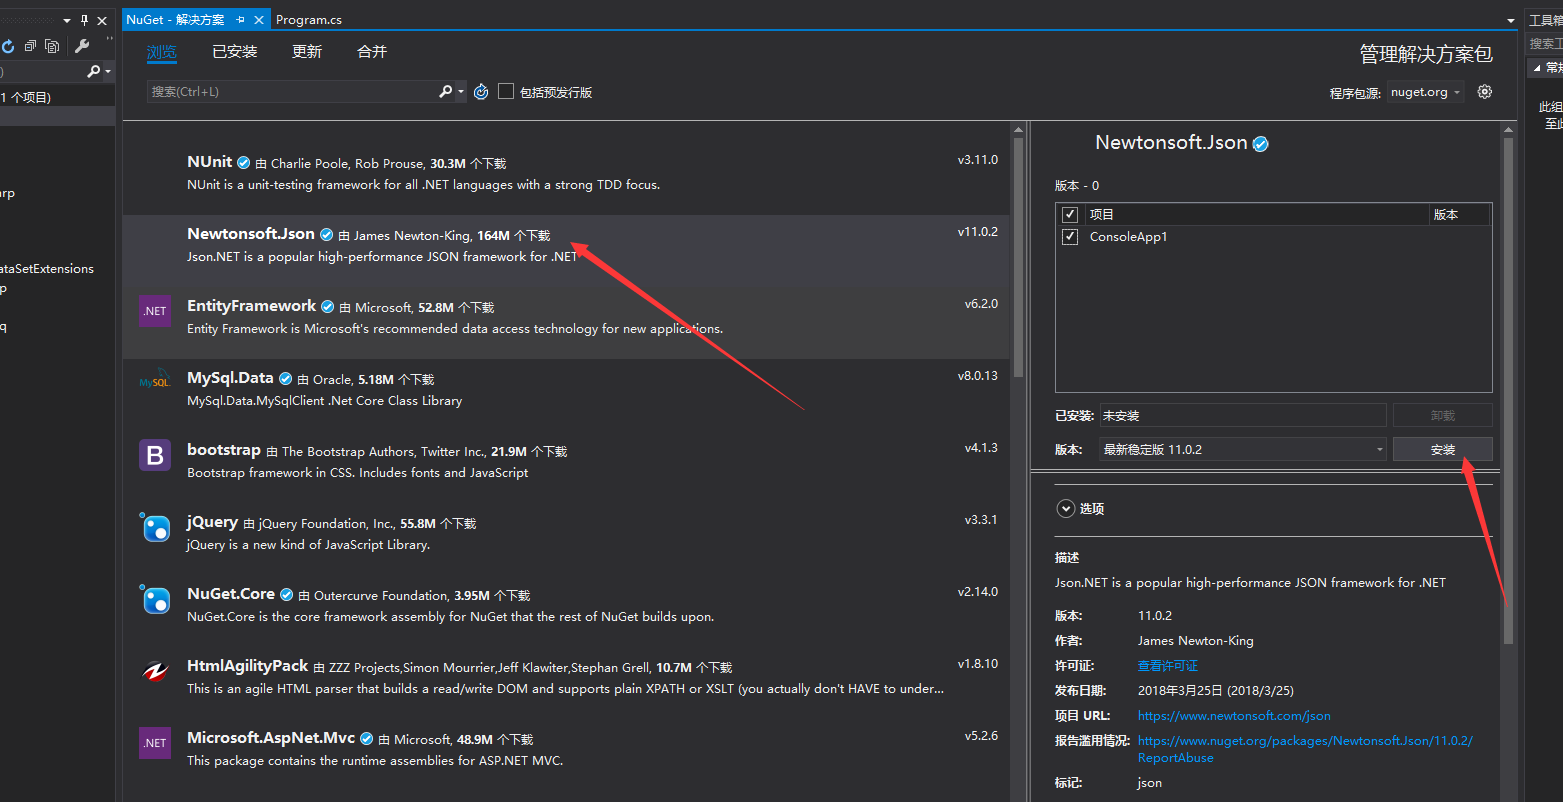Select the NUnit package title
Screen dimensions: 1563x802
[x=209, y=161]
